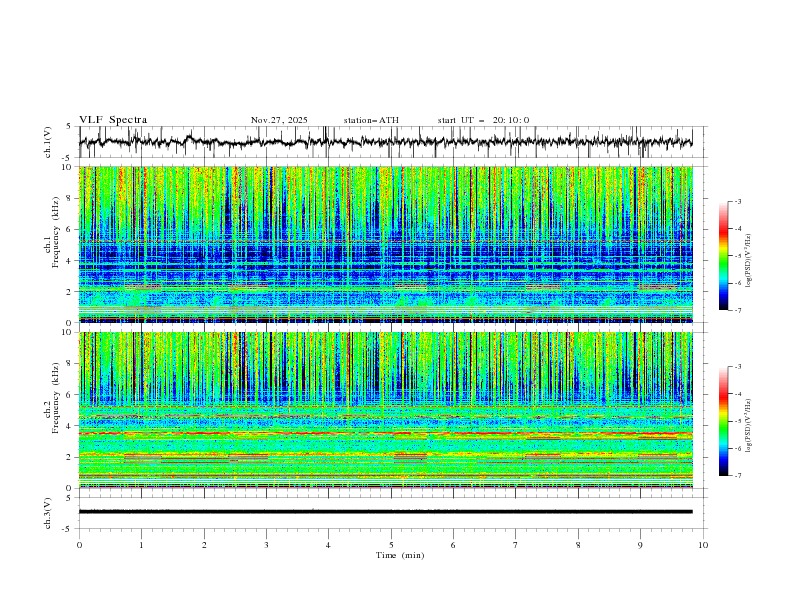The height and width of the screenshot is (612, 792).
Task: Click the ch.2 "Frequency (kHz)" axis label
Action: [55, 397]
